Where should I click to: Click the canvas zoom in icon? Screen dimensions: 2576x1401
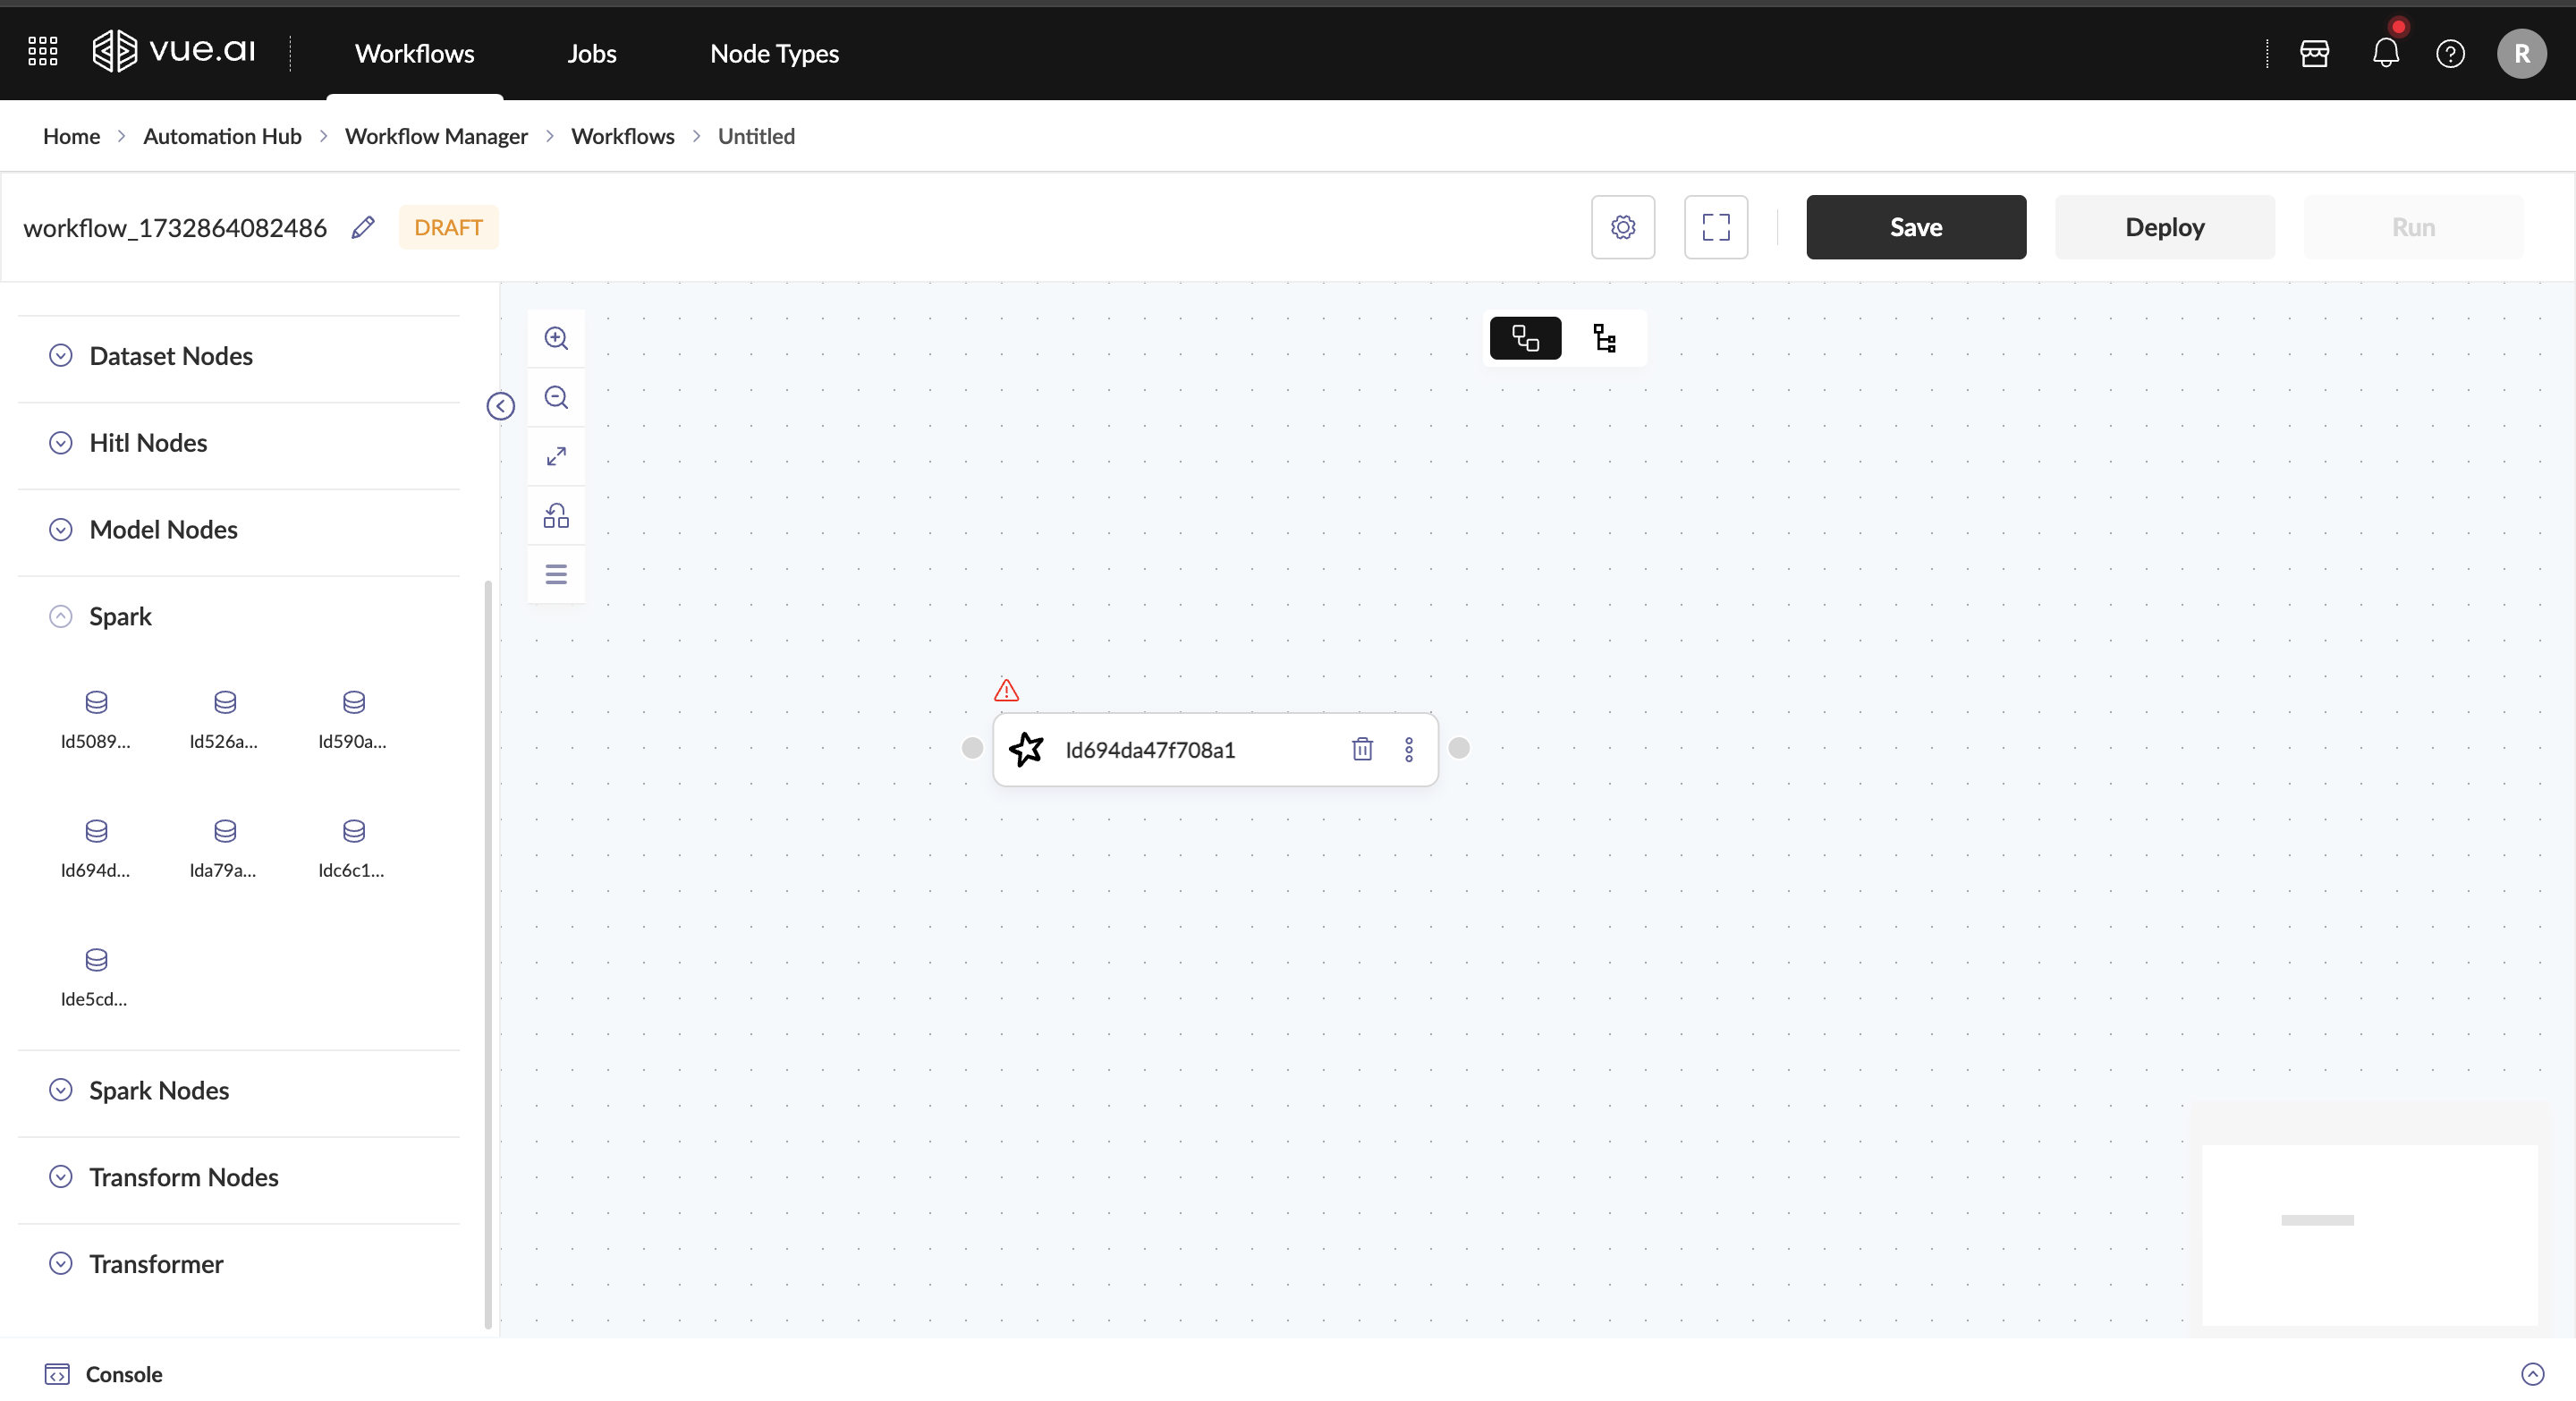pyautogui.click(x=556, y=338)
